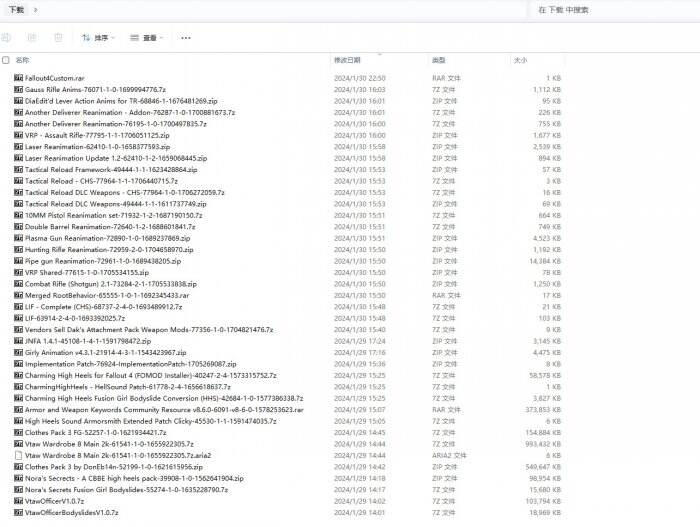Image resolution: width=700 pixels, height=527 pixels.
Task: Click the icon of Laser Reanimation-62410-1-0 zip
Action: click(x=18, y=146)
